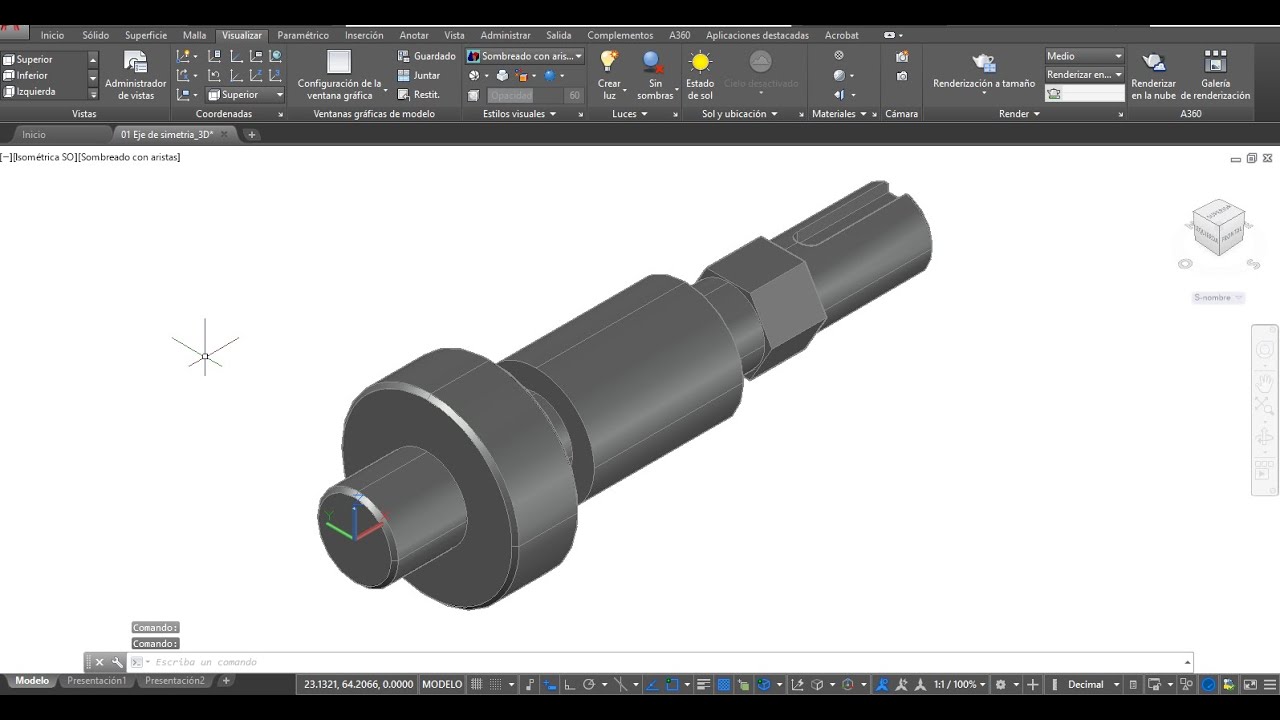Open the 1:1 / 100% annotation scale dropdown
The image size is (1280, 720).
960,685
